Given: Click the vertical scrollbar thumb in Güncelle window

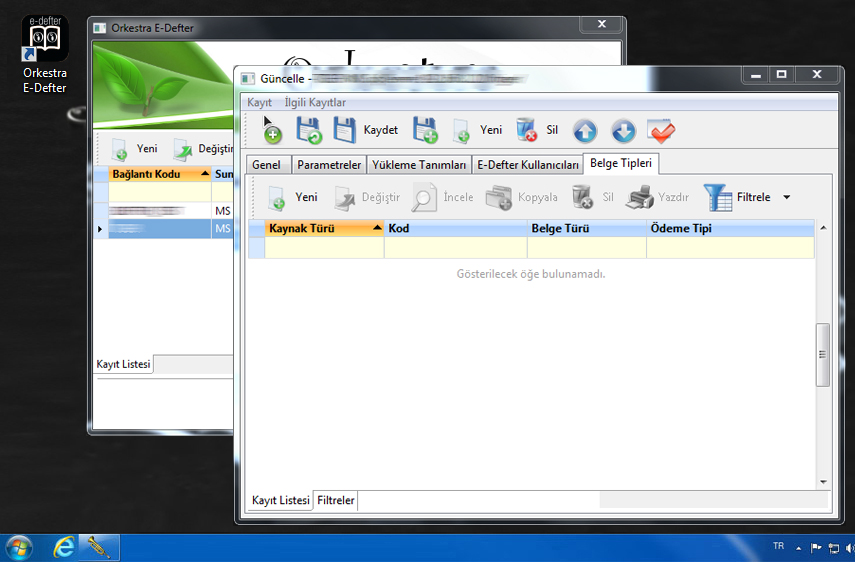Looking at the screenshot, I should click(x=823, y=355).
